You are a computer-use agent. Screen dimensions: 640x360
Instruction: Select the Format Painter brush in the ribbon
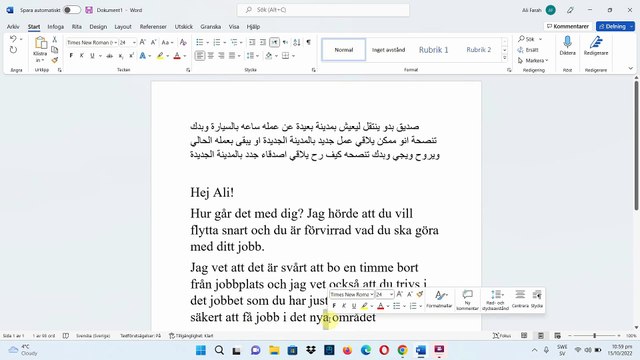coord(55,60)
